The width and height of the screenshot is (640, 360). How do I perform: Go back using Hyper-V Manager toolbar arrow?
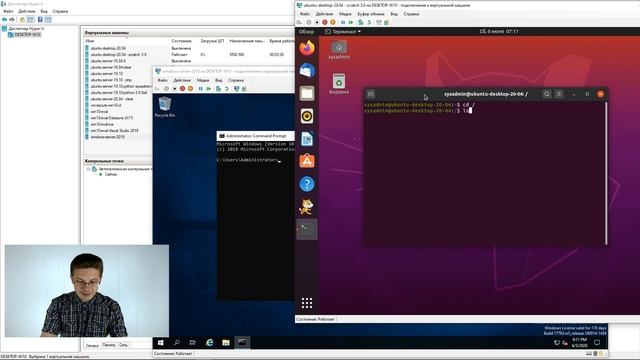(x=4, y=20)
